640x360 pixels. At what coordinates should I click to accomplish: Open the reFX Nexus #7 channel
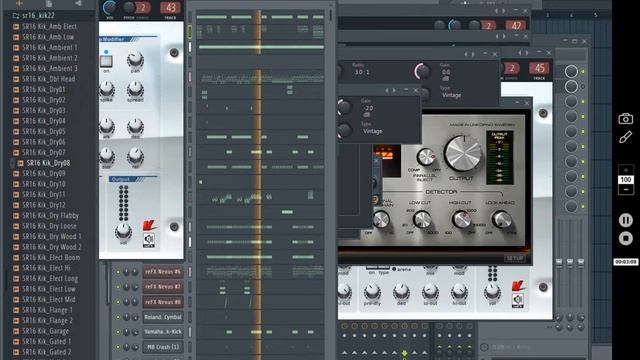(x=162, y=287)
